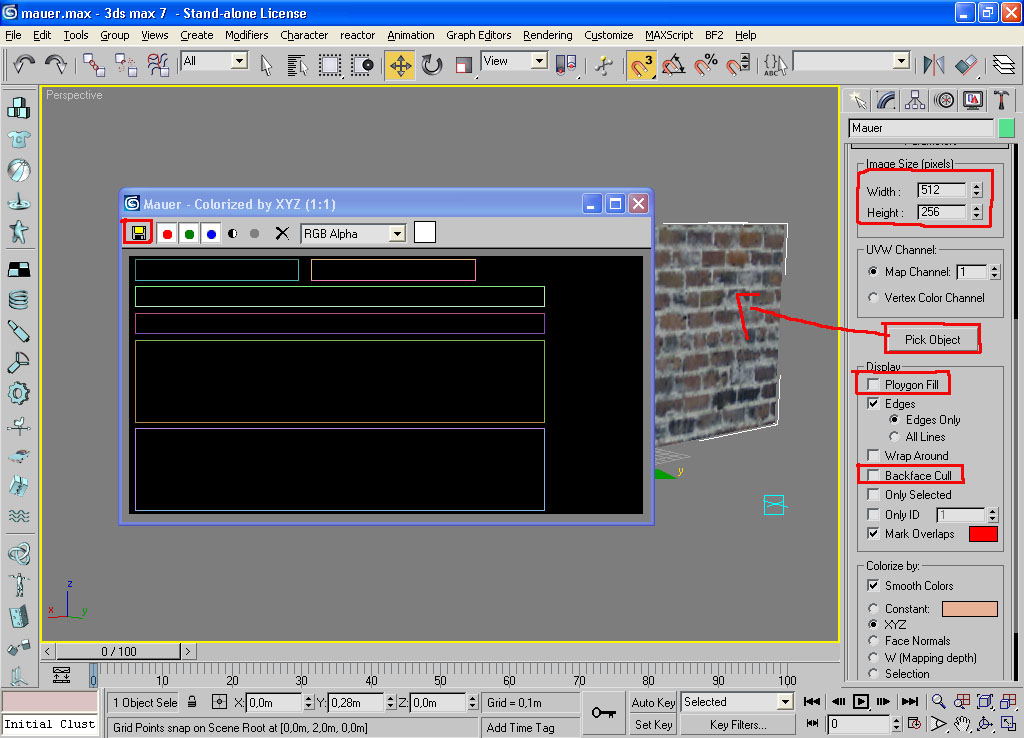This screenshot has width=1024, height=738.
Task: Open the Rendering menu
Action: coord(547,35)
